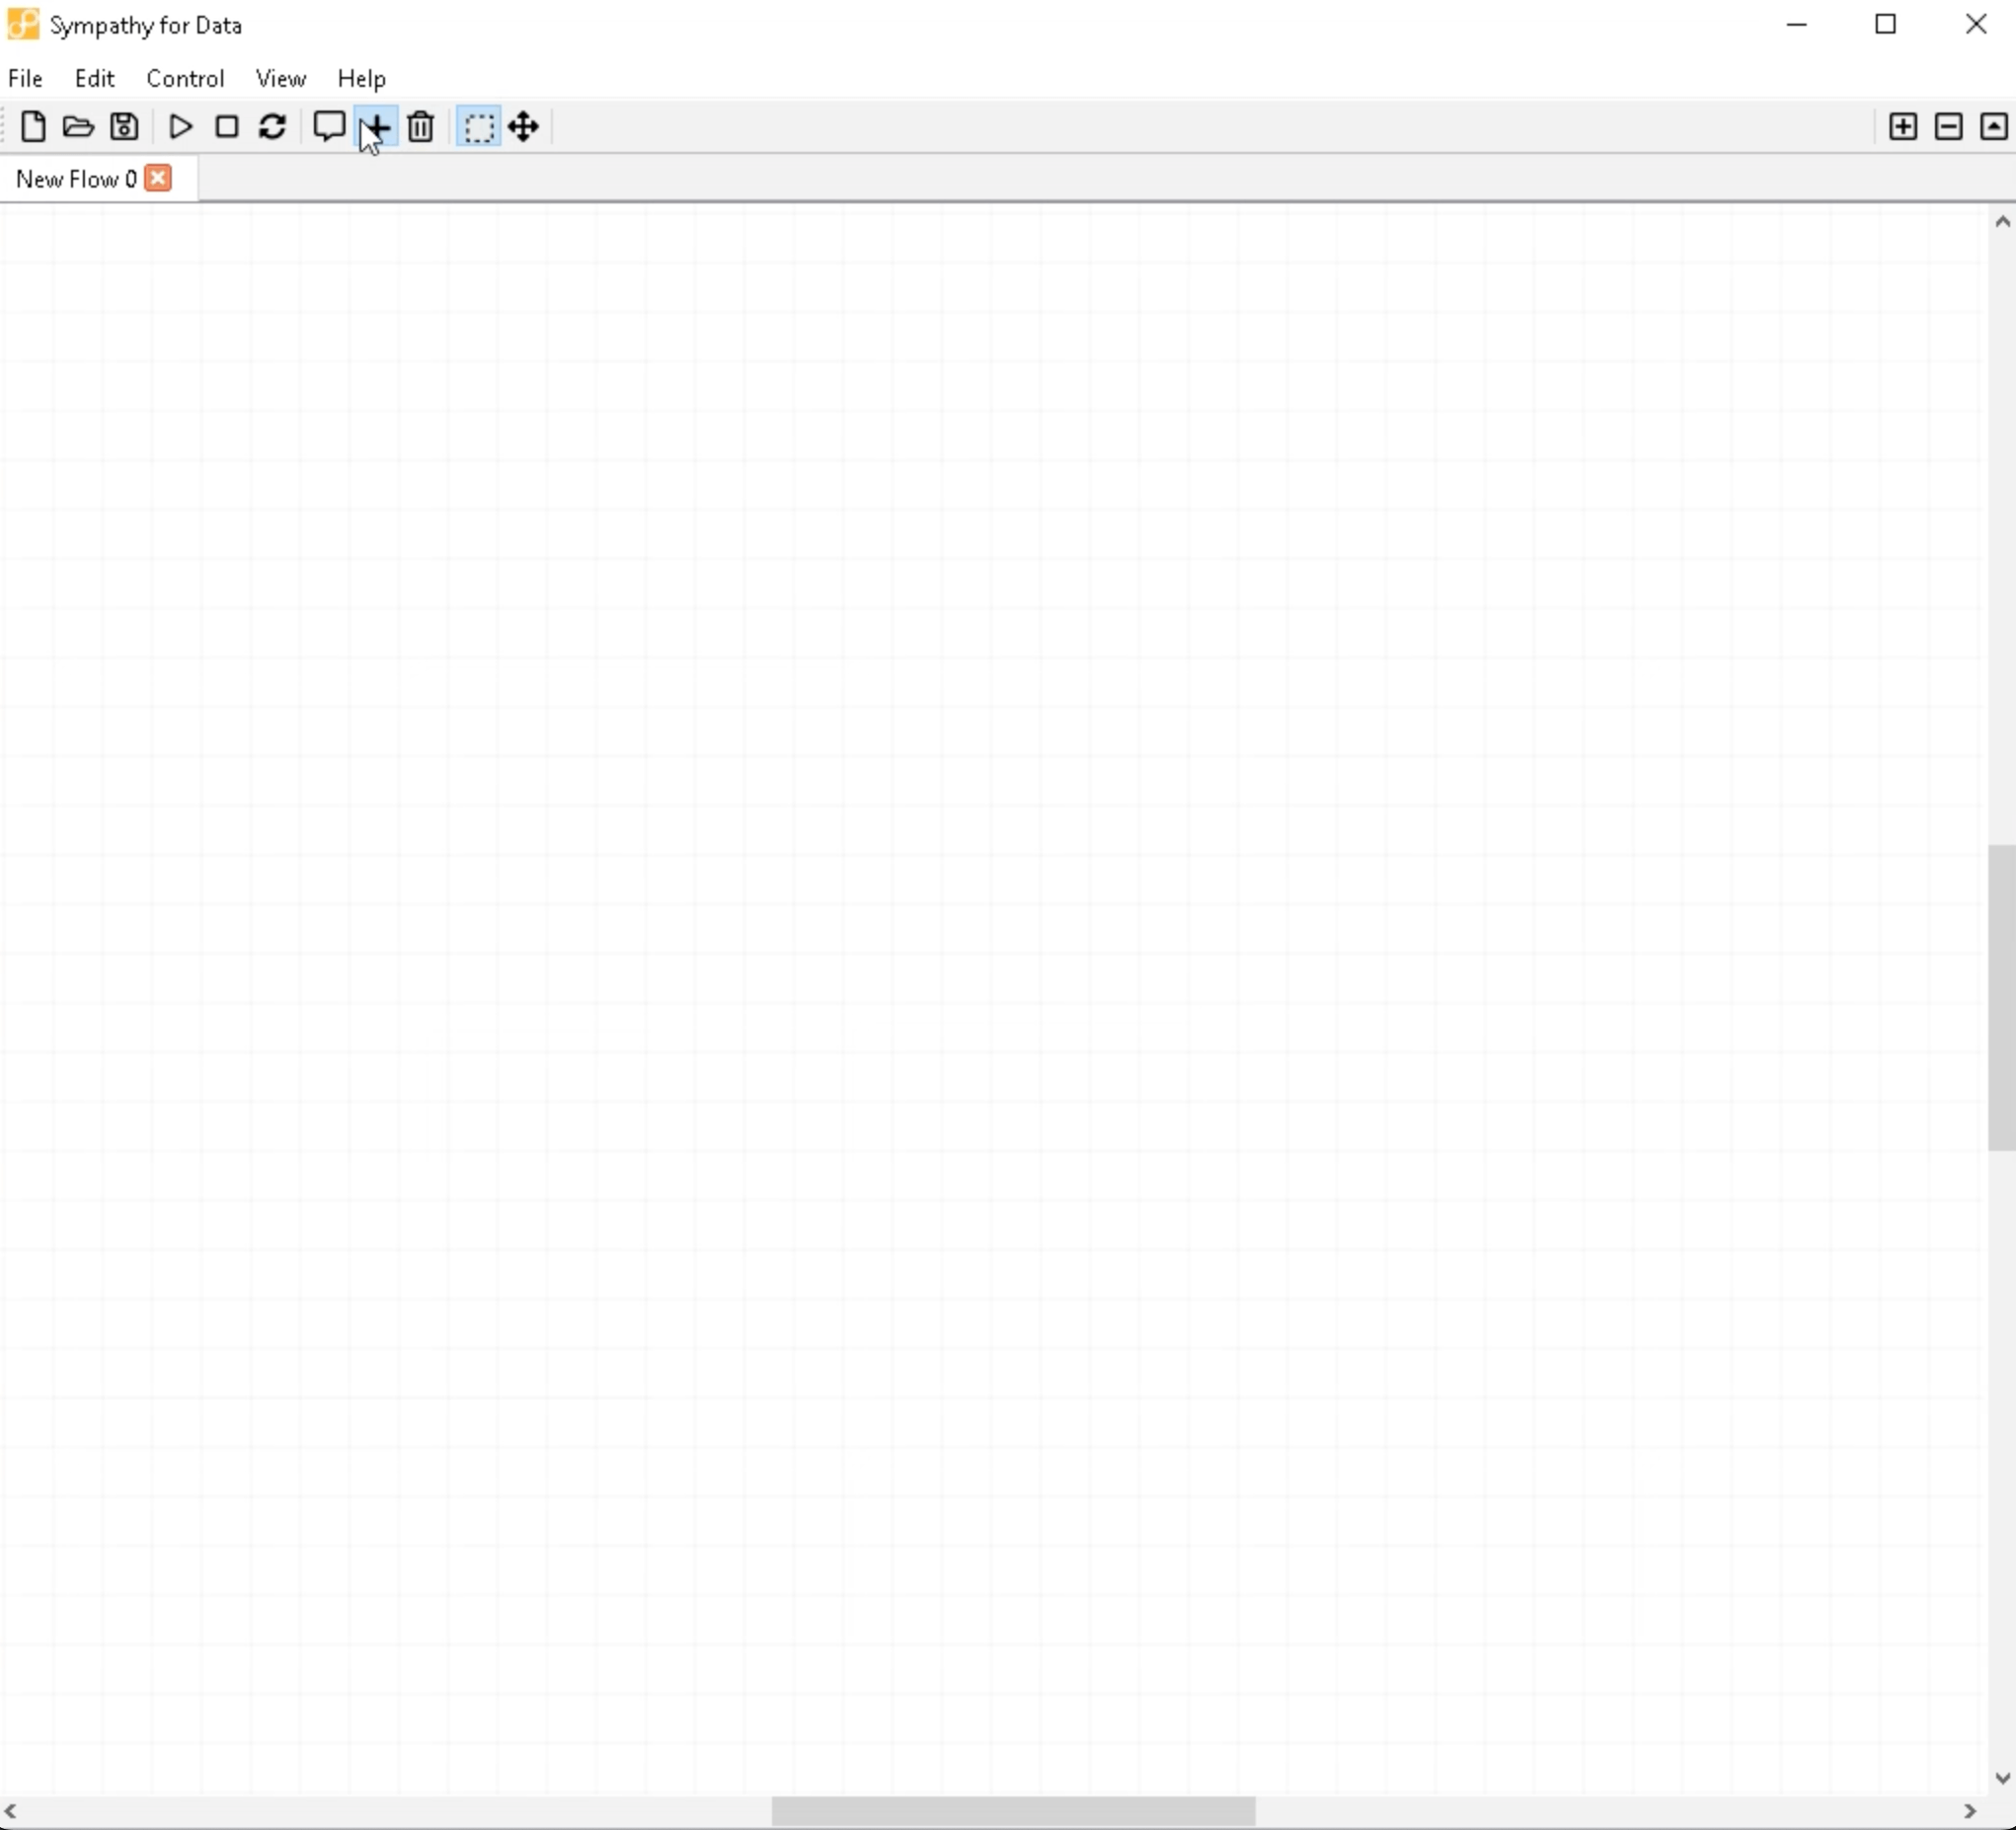2016x1830 pixels.
Task: Close the New Flow 0 tab
Action: 159,178
